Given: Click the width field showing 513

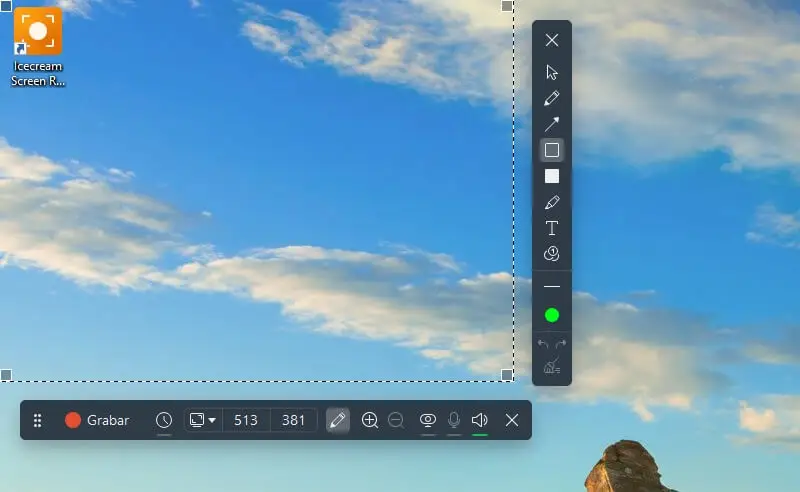Looking at the screenshot, I should pos(245,421).
